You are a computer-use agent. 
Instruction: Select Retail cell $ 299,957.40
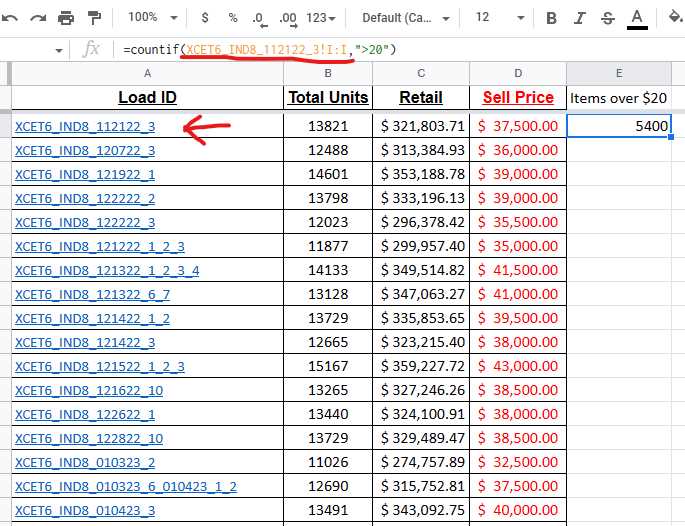tap(421, 246)
